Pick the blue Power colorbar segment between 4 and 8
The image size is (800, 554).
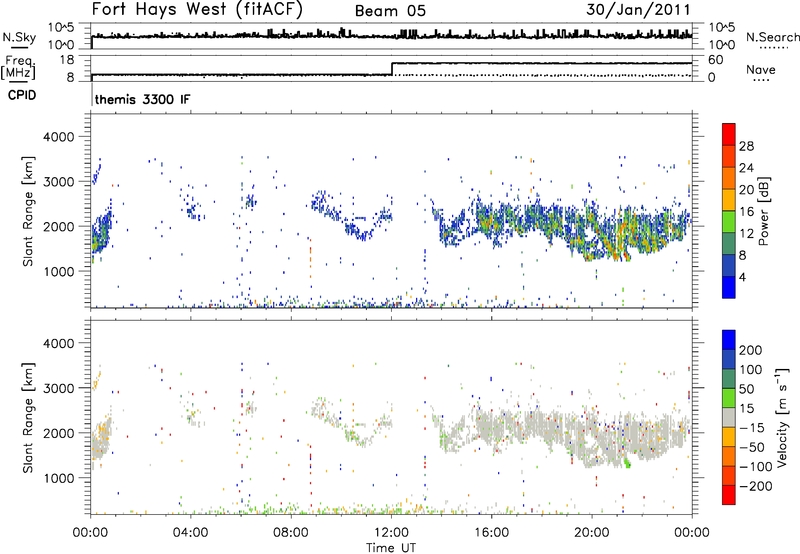click(729, 265)
